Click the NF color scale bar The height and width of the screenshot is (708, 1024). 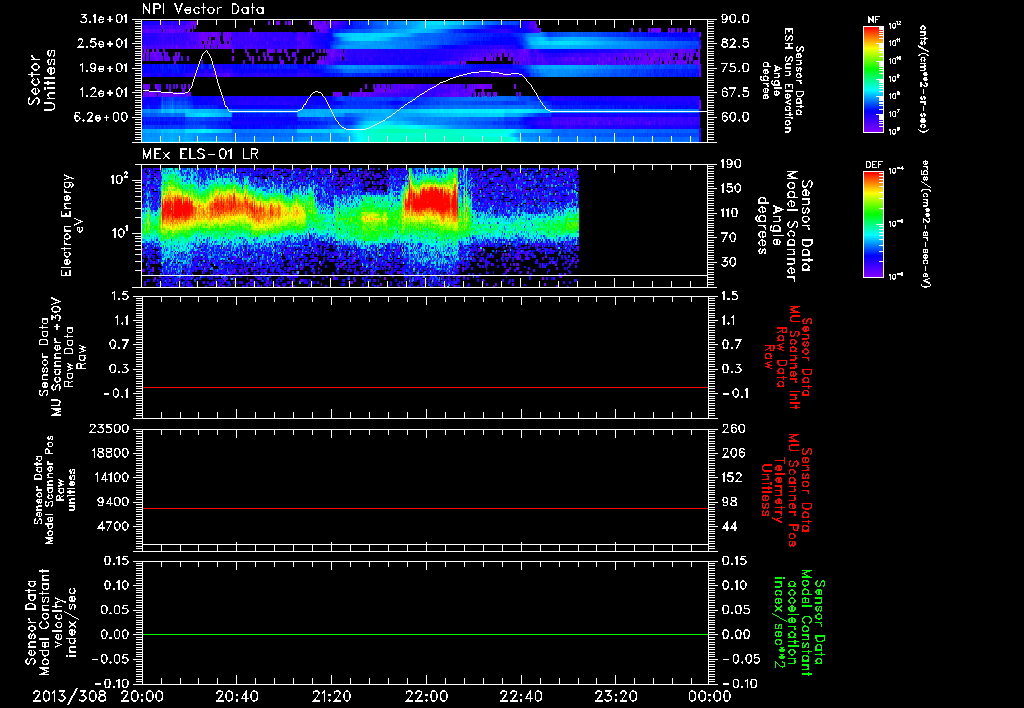point(873,78)
